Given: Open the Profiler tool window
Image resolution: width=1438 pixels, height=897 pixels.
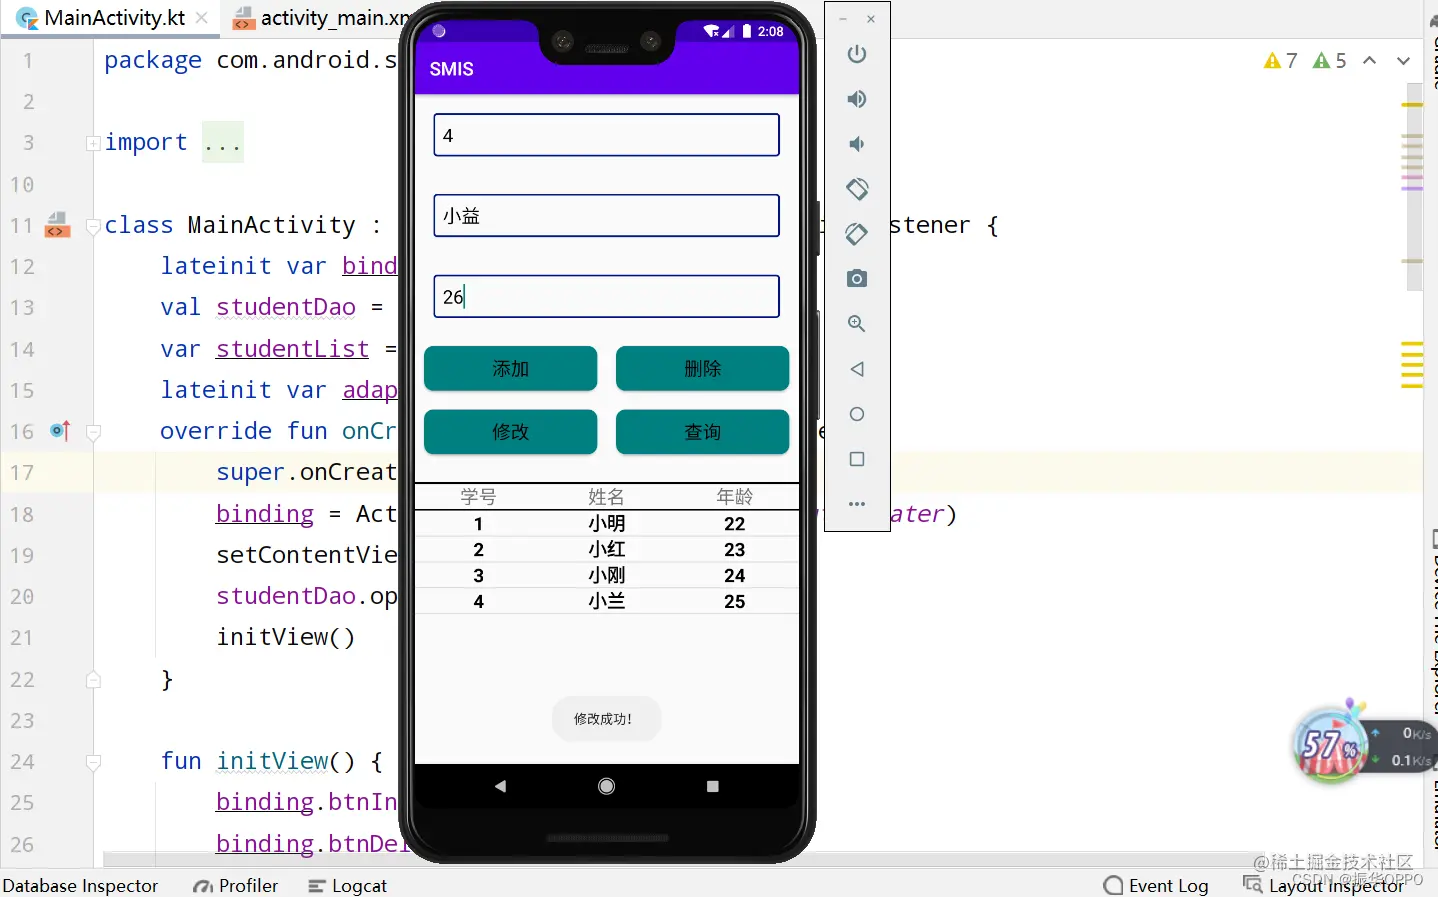Looking at the screenshot, I should [236, 886].
